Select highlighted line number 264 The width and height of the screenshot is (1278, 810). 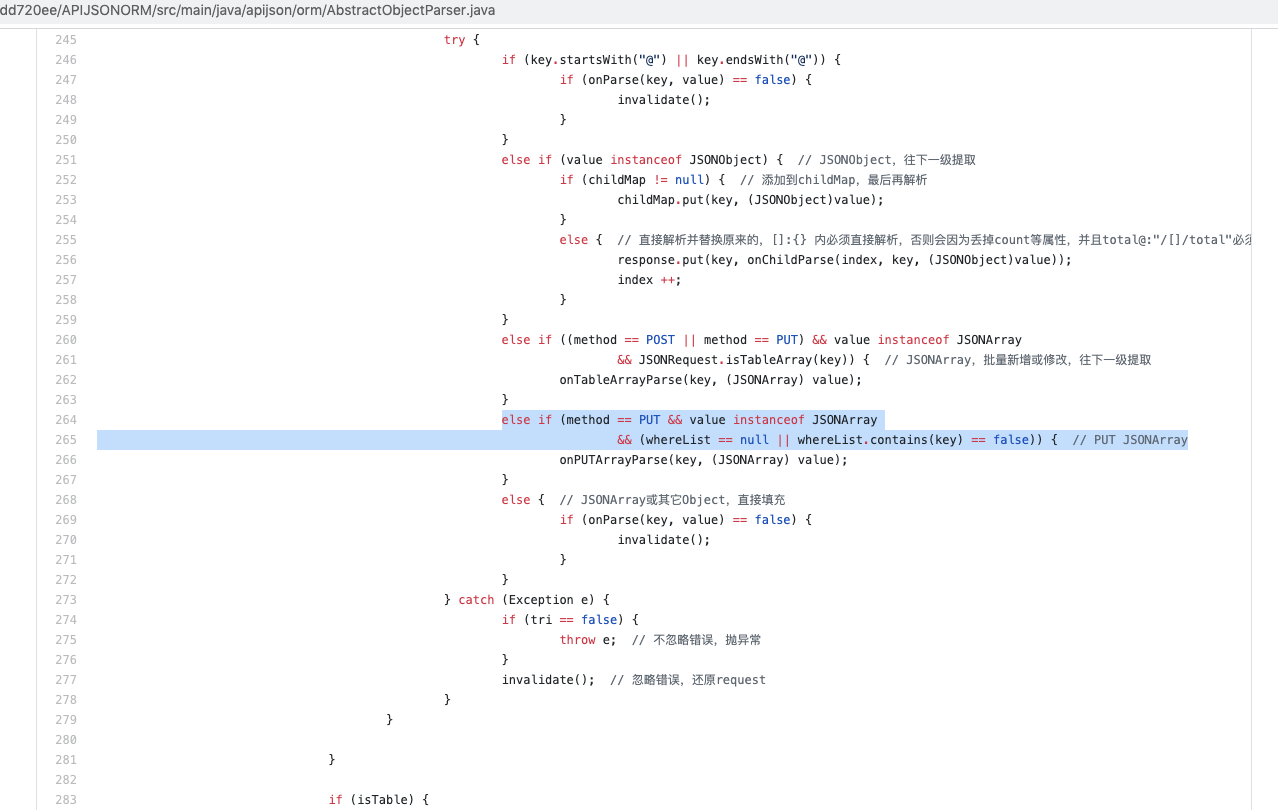click(65, 419)
